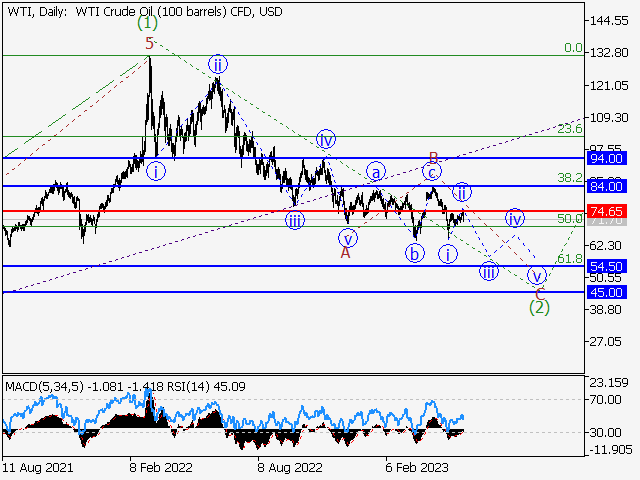This screenshot has width=640, height=480.
Task: Select the 8 Feb 2022 date label
Action: coord(161,467)
